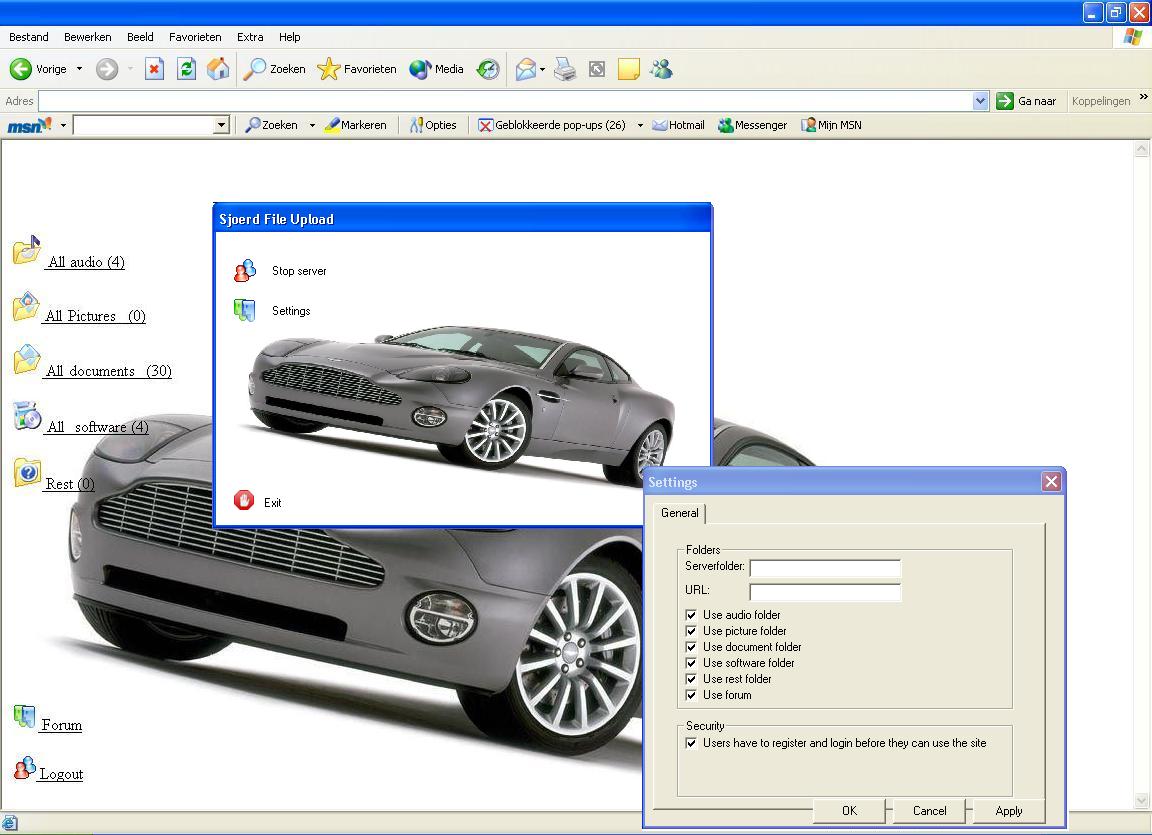
Task: Click the Serverfolder input field
Action: click(x=825, y=568)
